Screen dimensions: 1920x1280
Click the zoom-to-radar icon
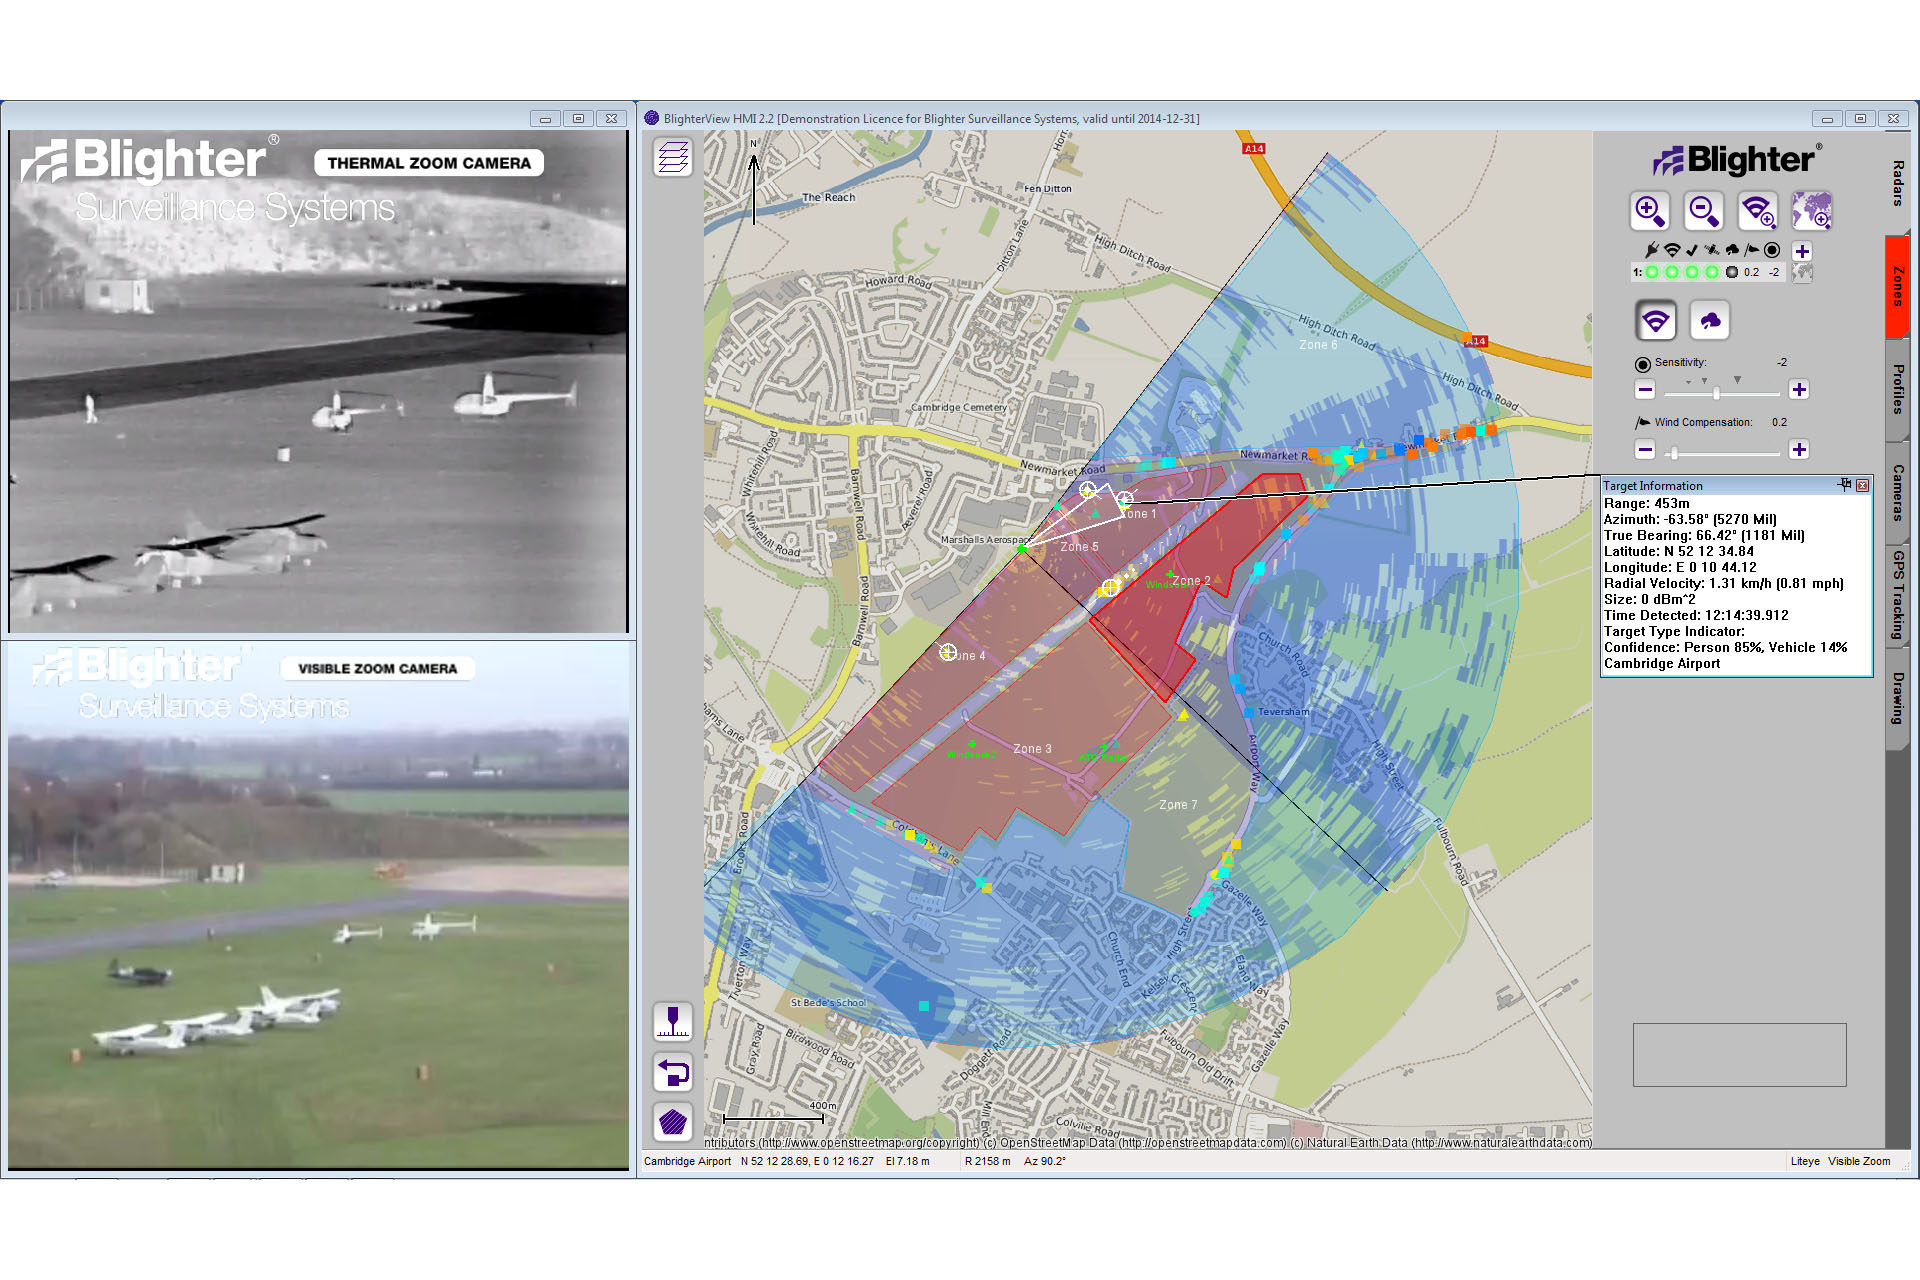[1757, 211]
